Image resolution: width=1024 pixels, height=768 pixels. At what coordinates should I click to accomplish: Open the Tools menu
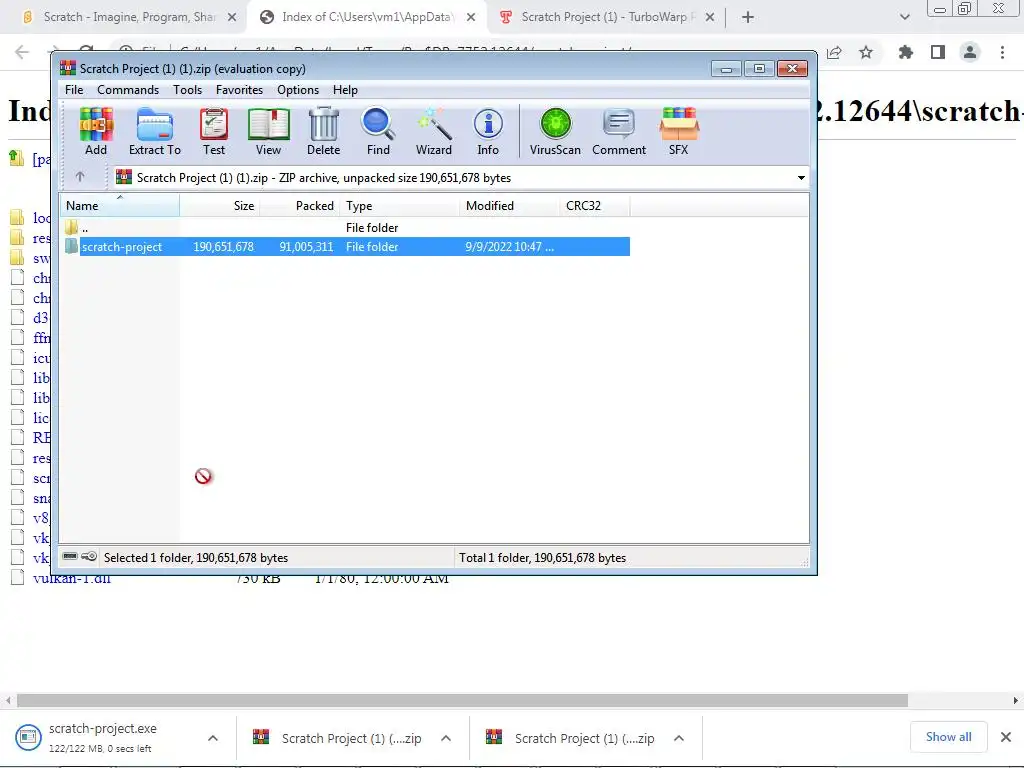(187, 89)
